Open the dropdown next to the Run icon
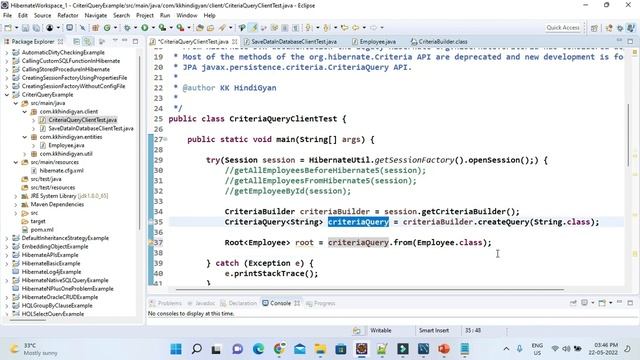This screenshot has width=640, height=360. (153, 28)
